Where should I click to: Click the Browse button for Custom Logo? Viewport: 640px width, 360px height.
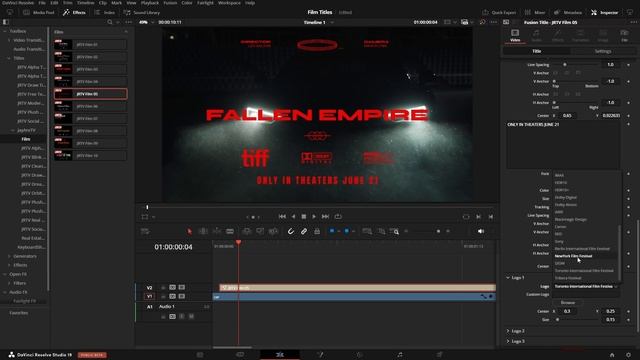568,302
